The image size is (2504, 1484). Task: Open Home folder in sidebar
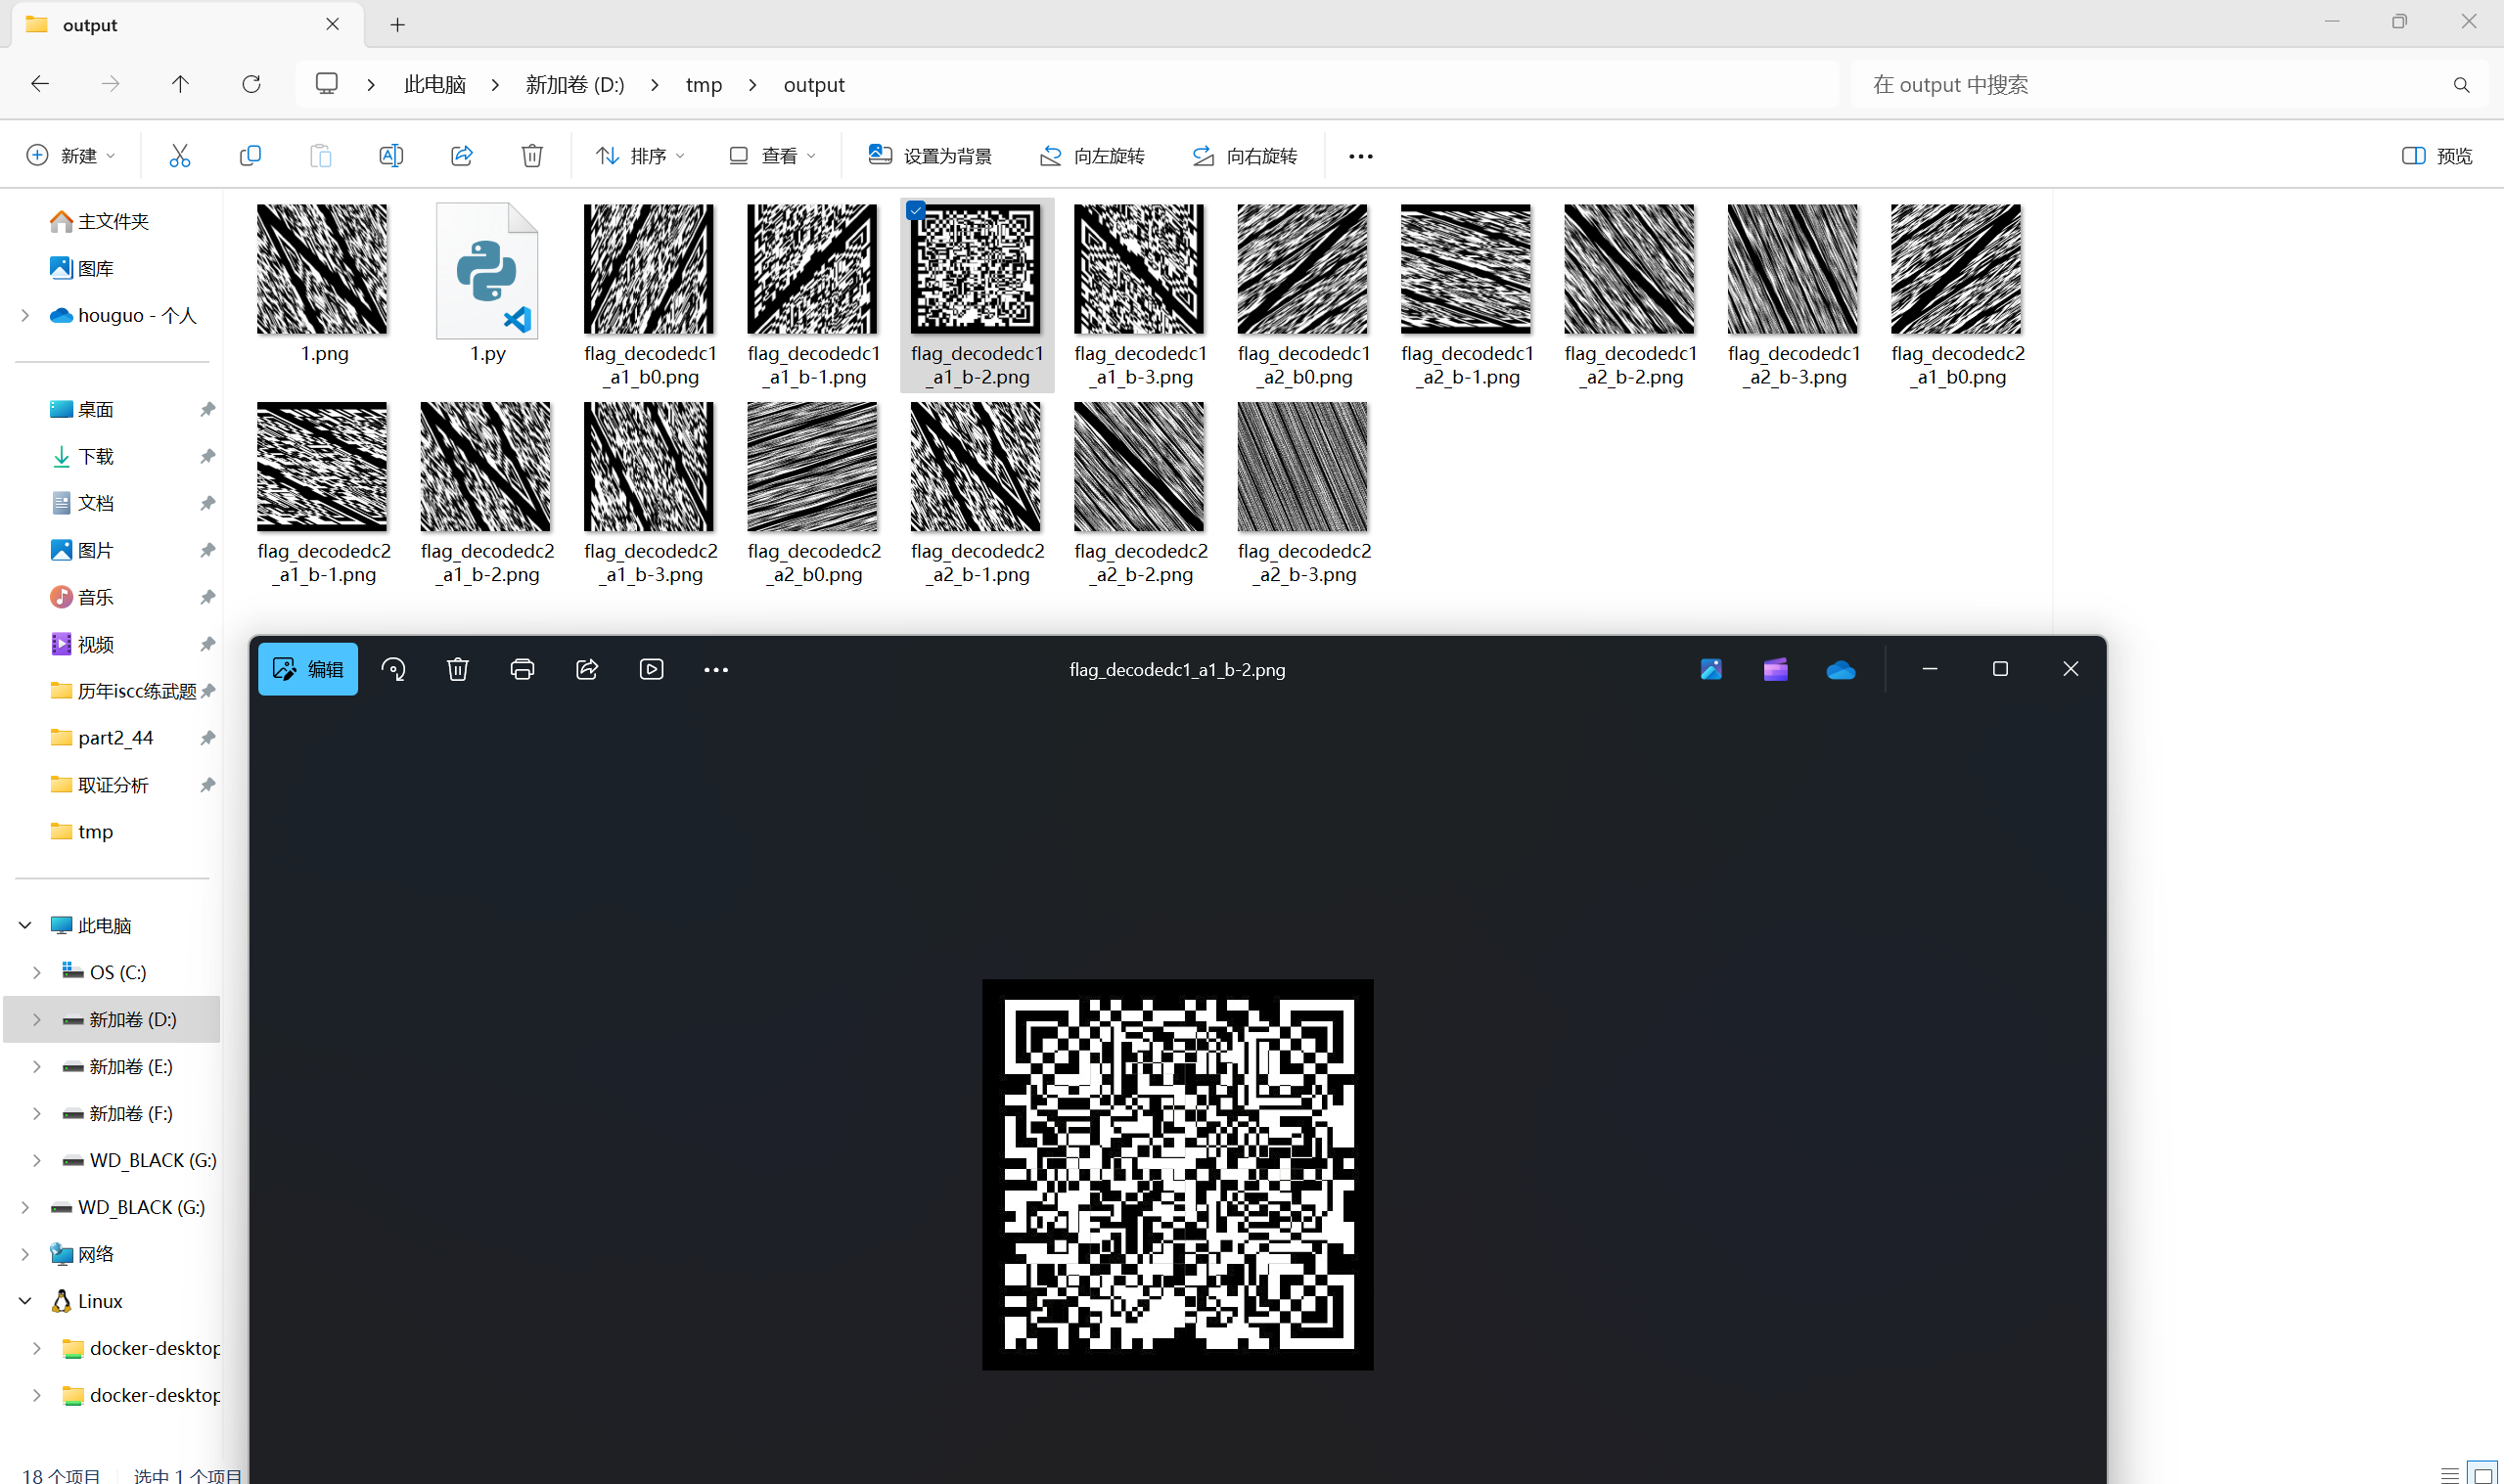pos(99,221)
